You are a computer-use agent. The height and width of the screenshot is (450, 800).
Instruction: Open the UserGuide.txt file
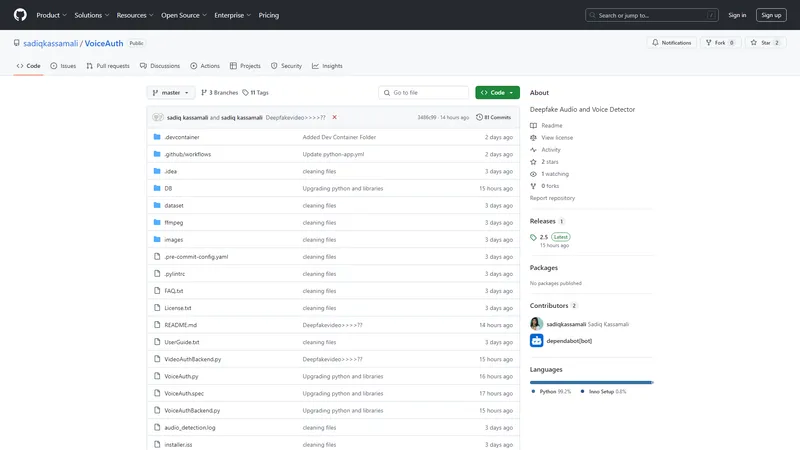(x=182, y=342)
